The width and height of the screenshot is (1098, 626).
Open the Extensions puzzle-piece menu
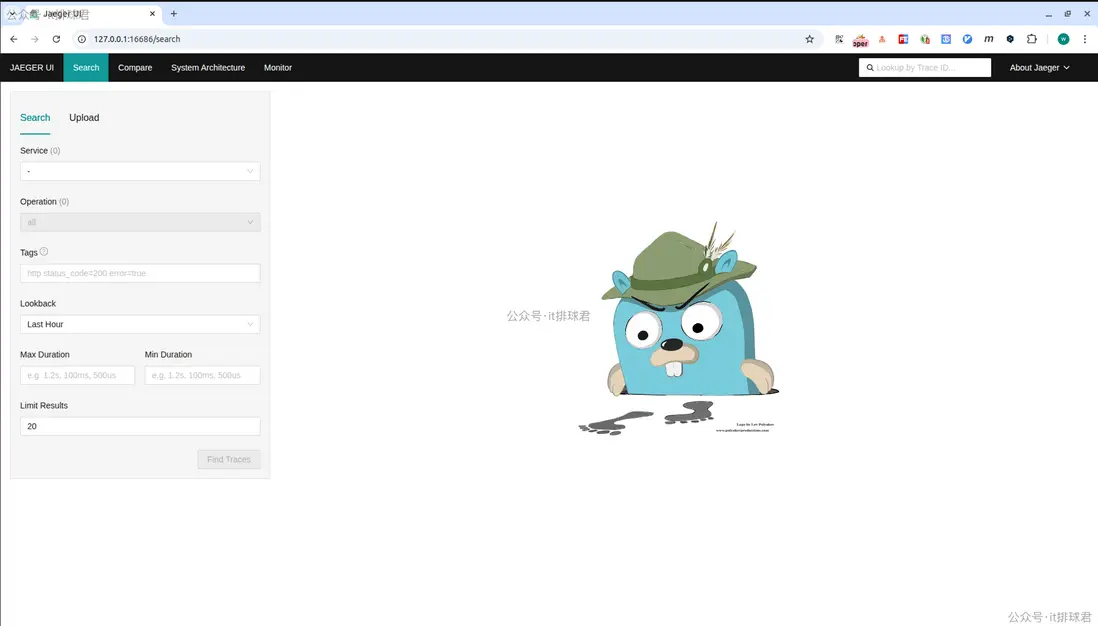pyautogui.click(x=1031, y=39)
